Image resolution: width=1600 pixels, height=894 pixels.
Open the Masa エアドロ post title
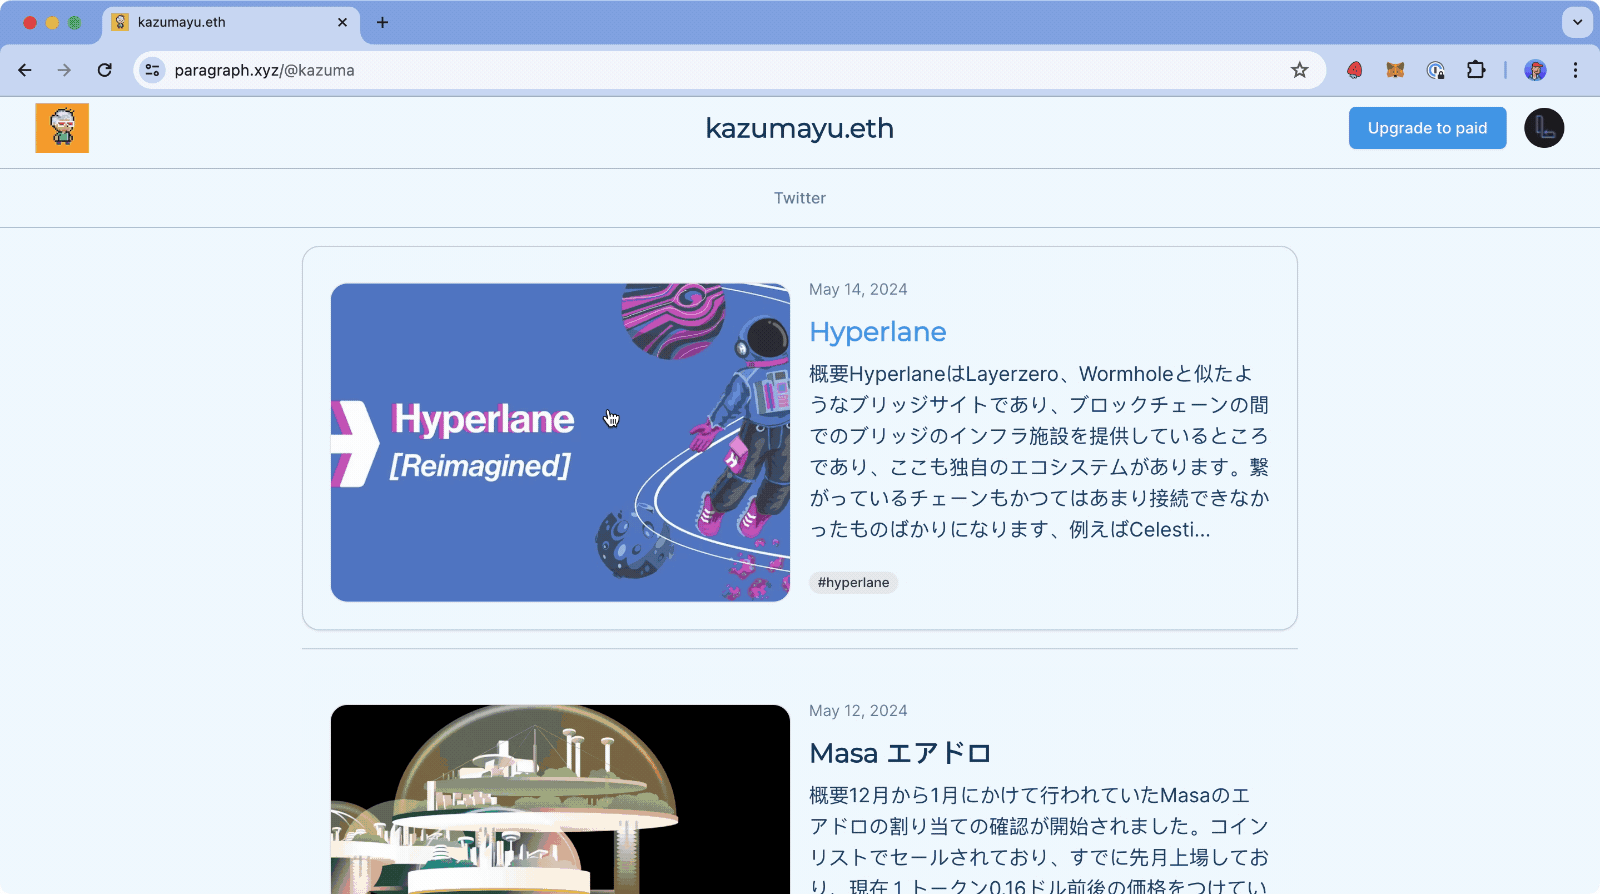coord(900,753)
